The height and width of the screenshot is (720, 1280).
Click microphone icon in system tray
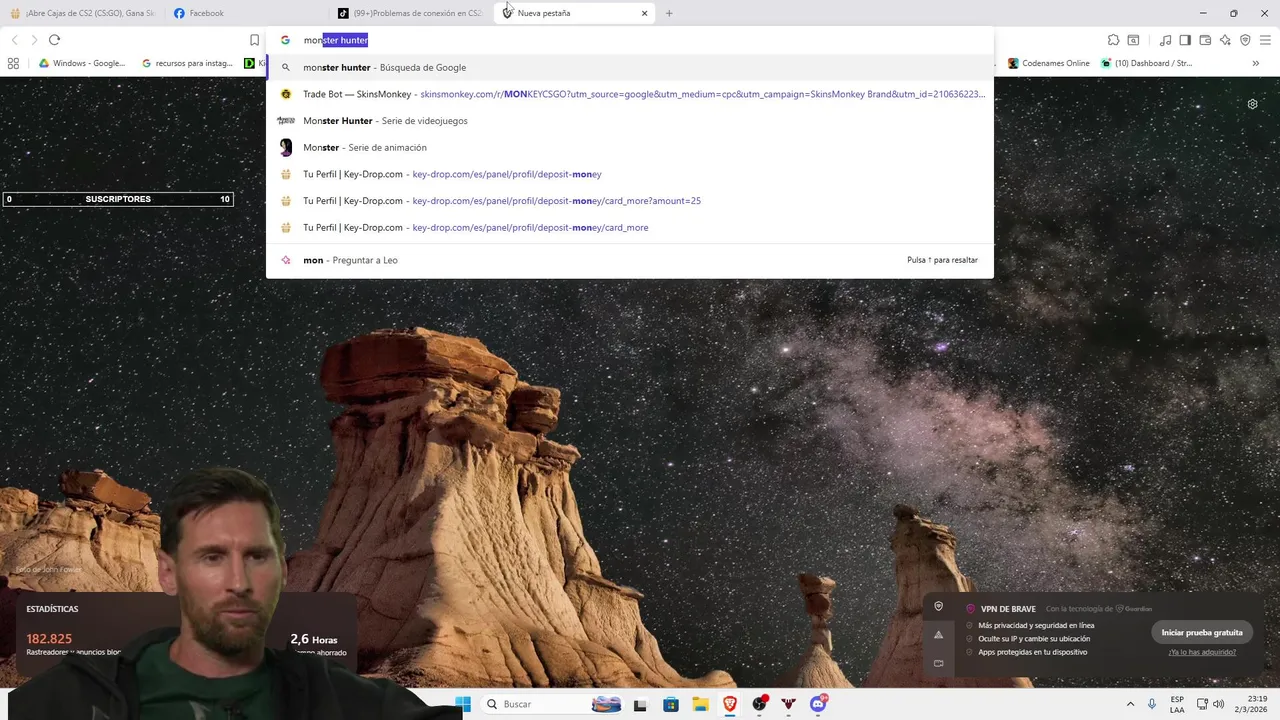[x=1152, y=704]
